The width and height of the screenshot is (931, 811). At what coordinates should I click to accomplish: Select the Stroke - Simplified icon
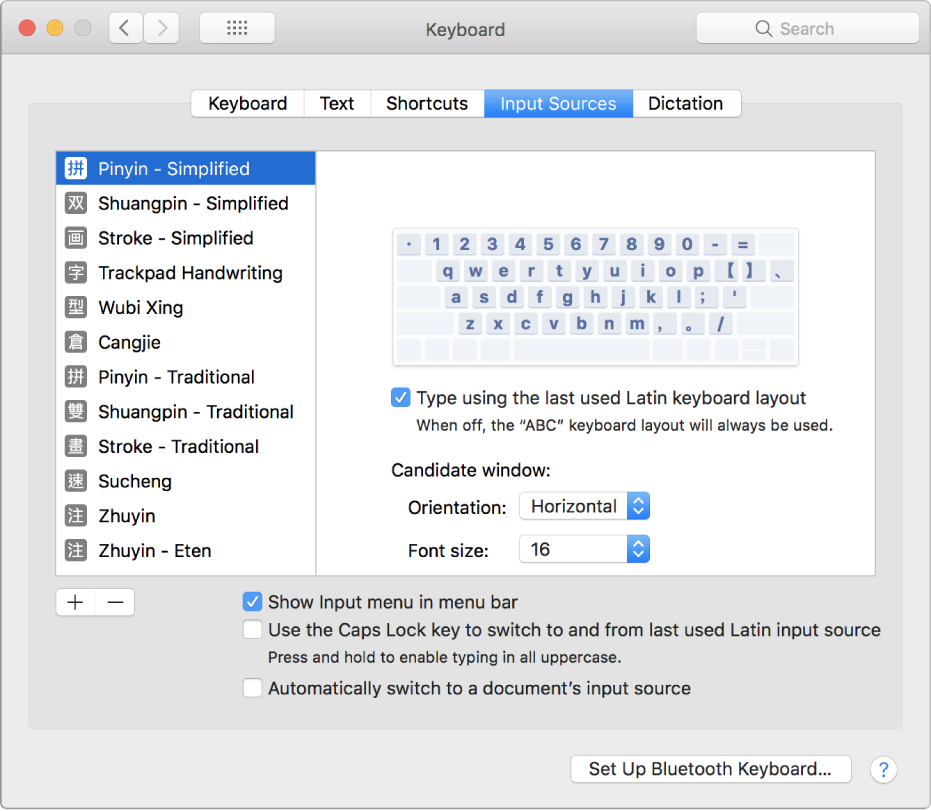[76, 238]
